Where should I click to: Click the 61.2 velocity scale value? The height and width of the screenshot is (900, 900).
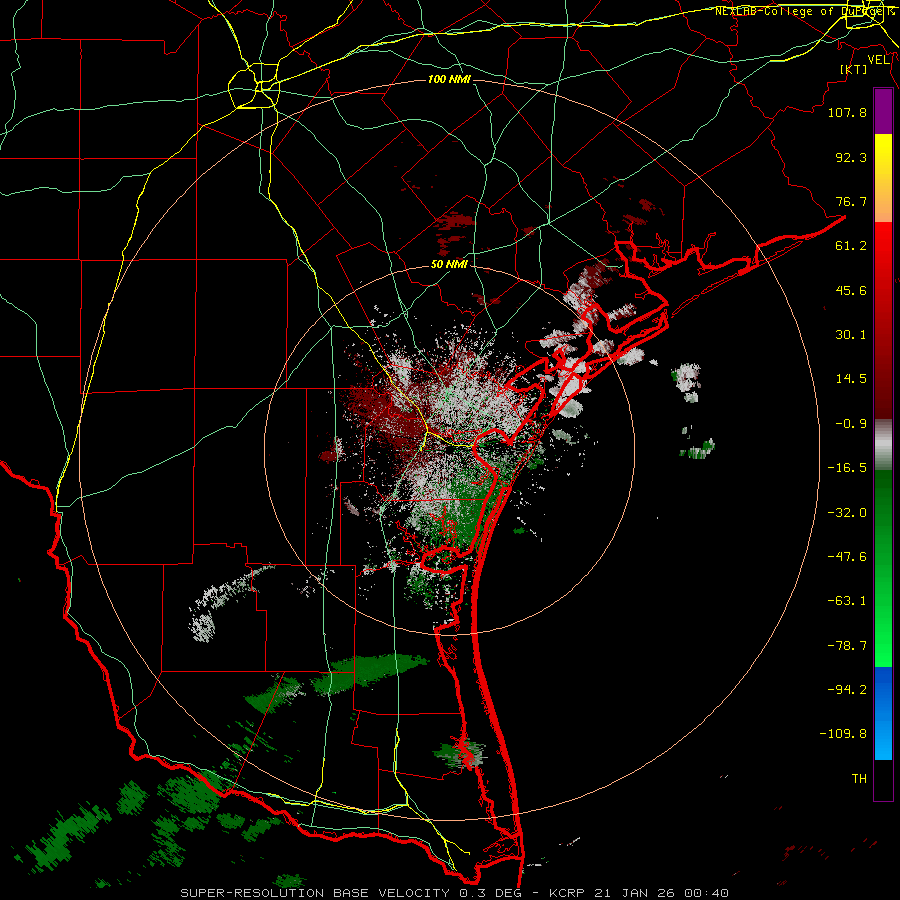coord(851,246)
